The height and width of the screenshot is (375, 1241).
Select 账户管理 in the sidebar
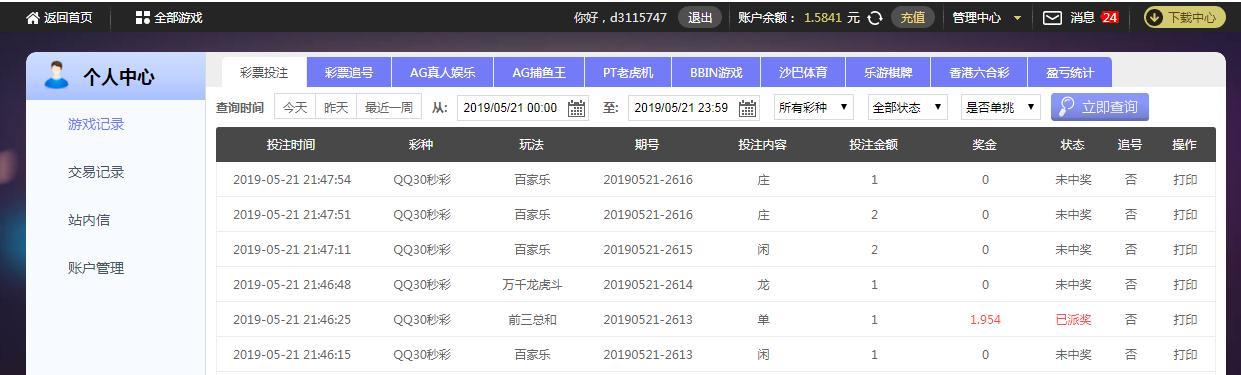(x=96, y=268)
